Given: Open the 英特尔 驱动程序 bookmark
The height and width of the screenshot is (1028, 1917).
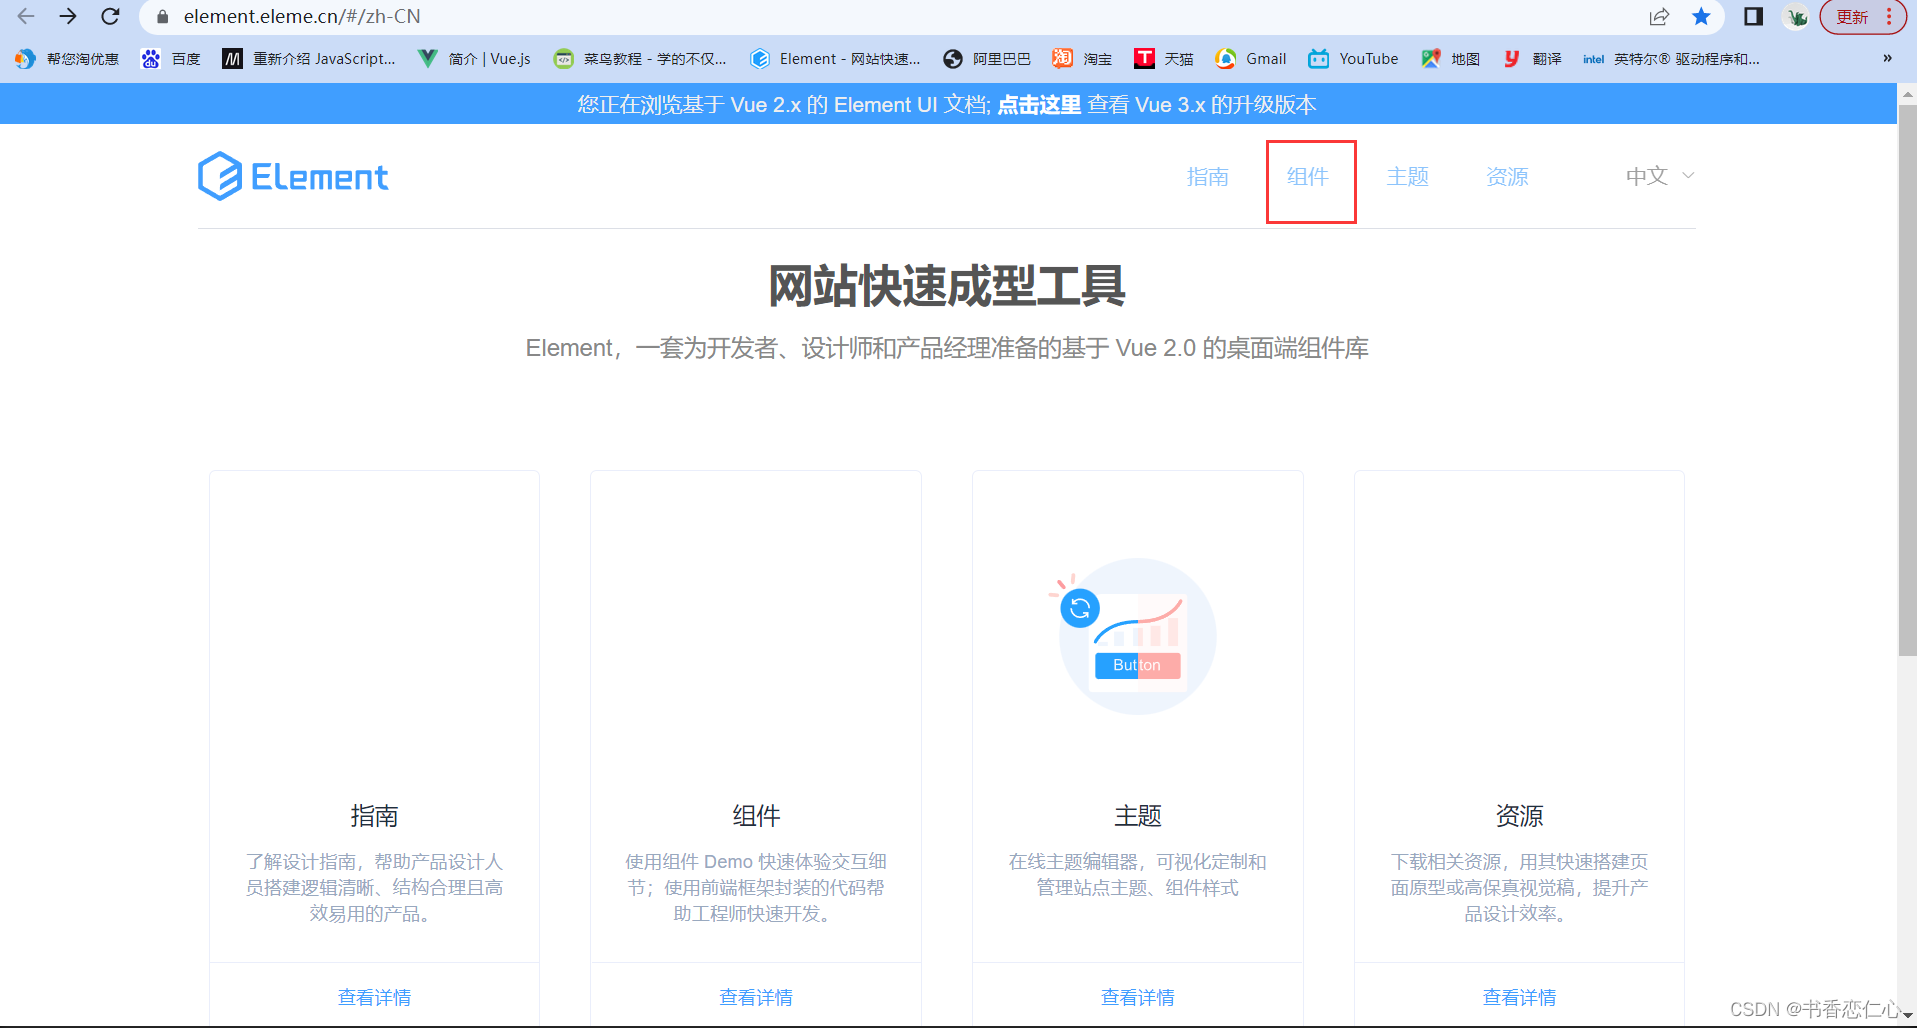Looking at the screenshot, I should pos(1672,59).
